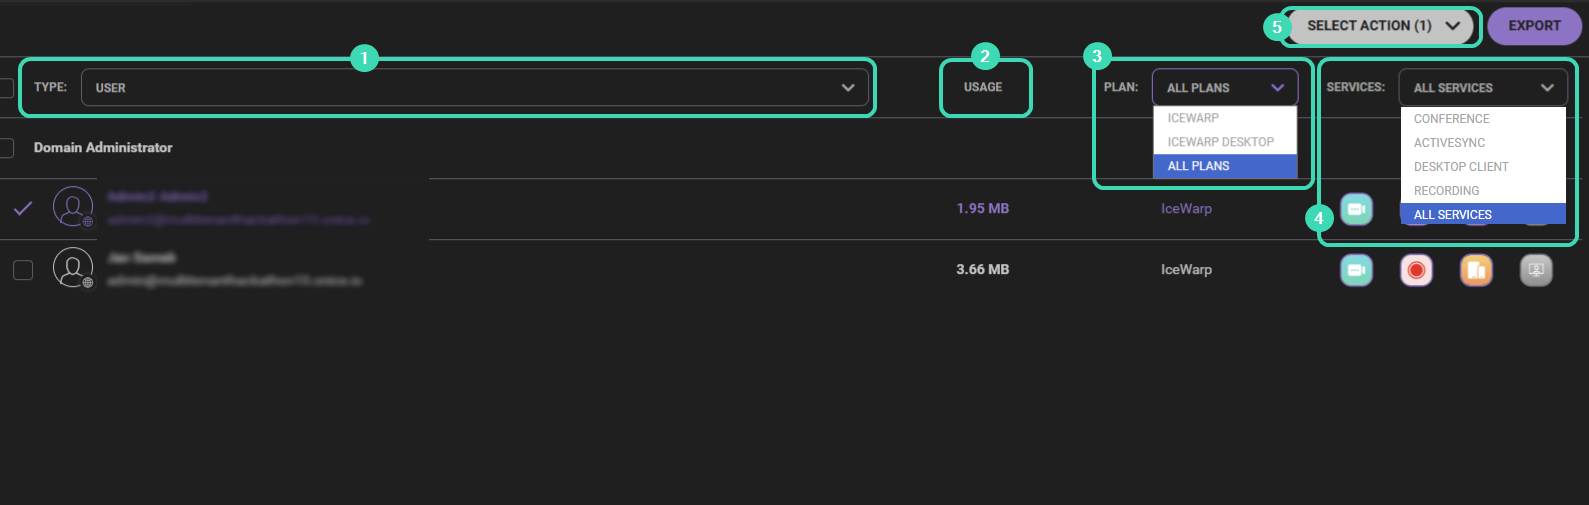Screen dimensions: 1589x505
Task: Collapse the Services dropdown showing ALL SERVICES
Action: click(1483, 87)
